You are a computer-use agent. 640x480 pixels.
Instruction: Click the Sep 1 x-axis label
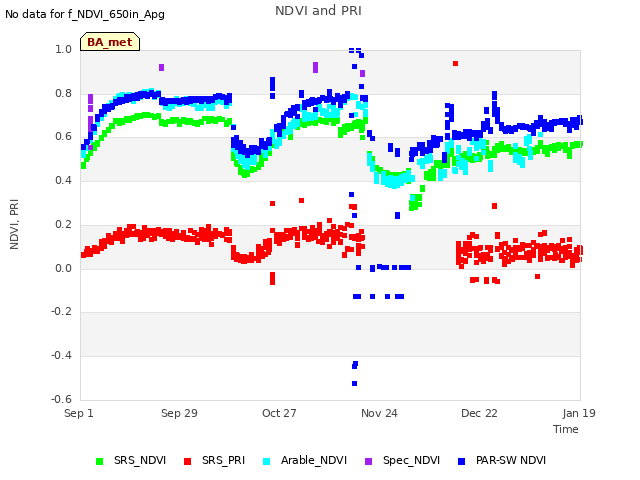pos(79,413)
